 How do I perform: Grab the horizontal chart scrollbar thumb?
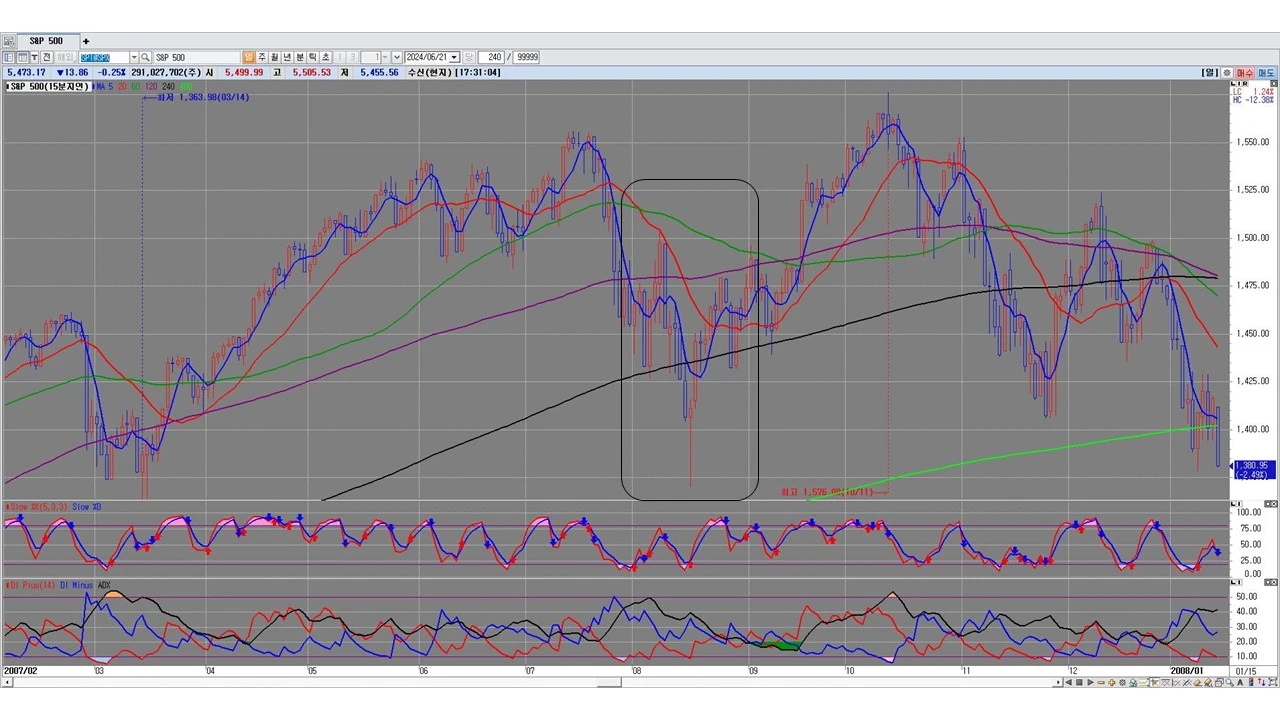tap(609, 682)
